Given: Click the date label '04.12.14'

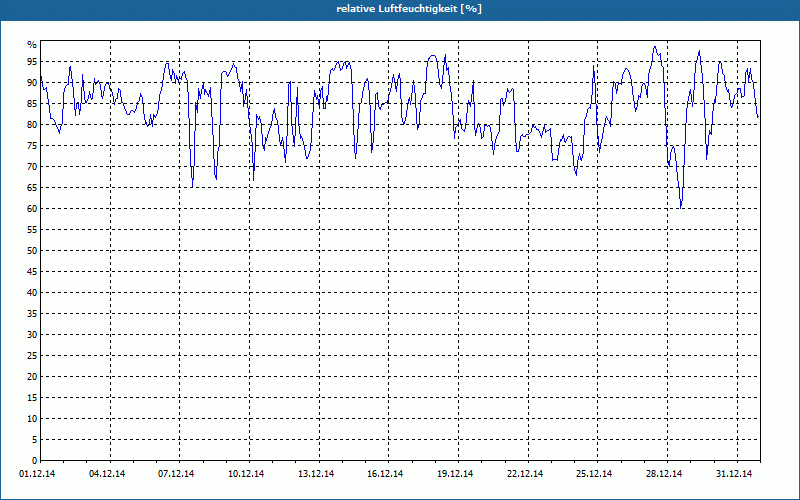Looking at the screenshot, I should [x=107, y=474].
